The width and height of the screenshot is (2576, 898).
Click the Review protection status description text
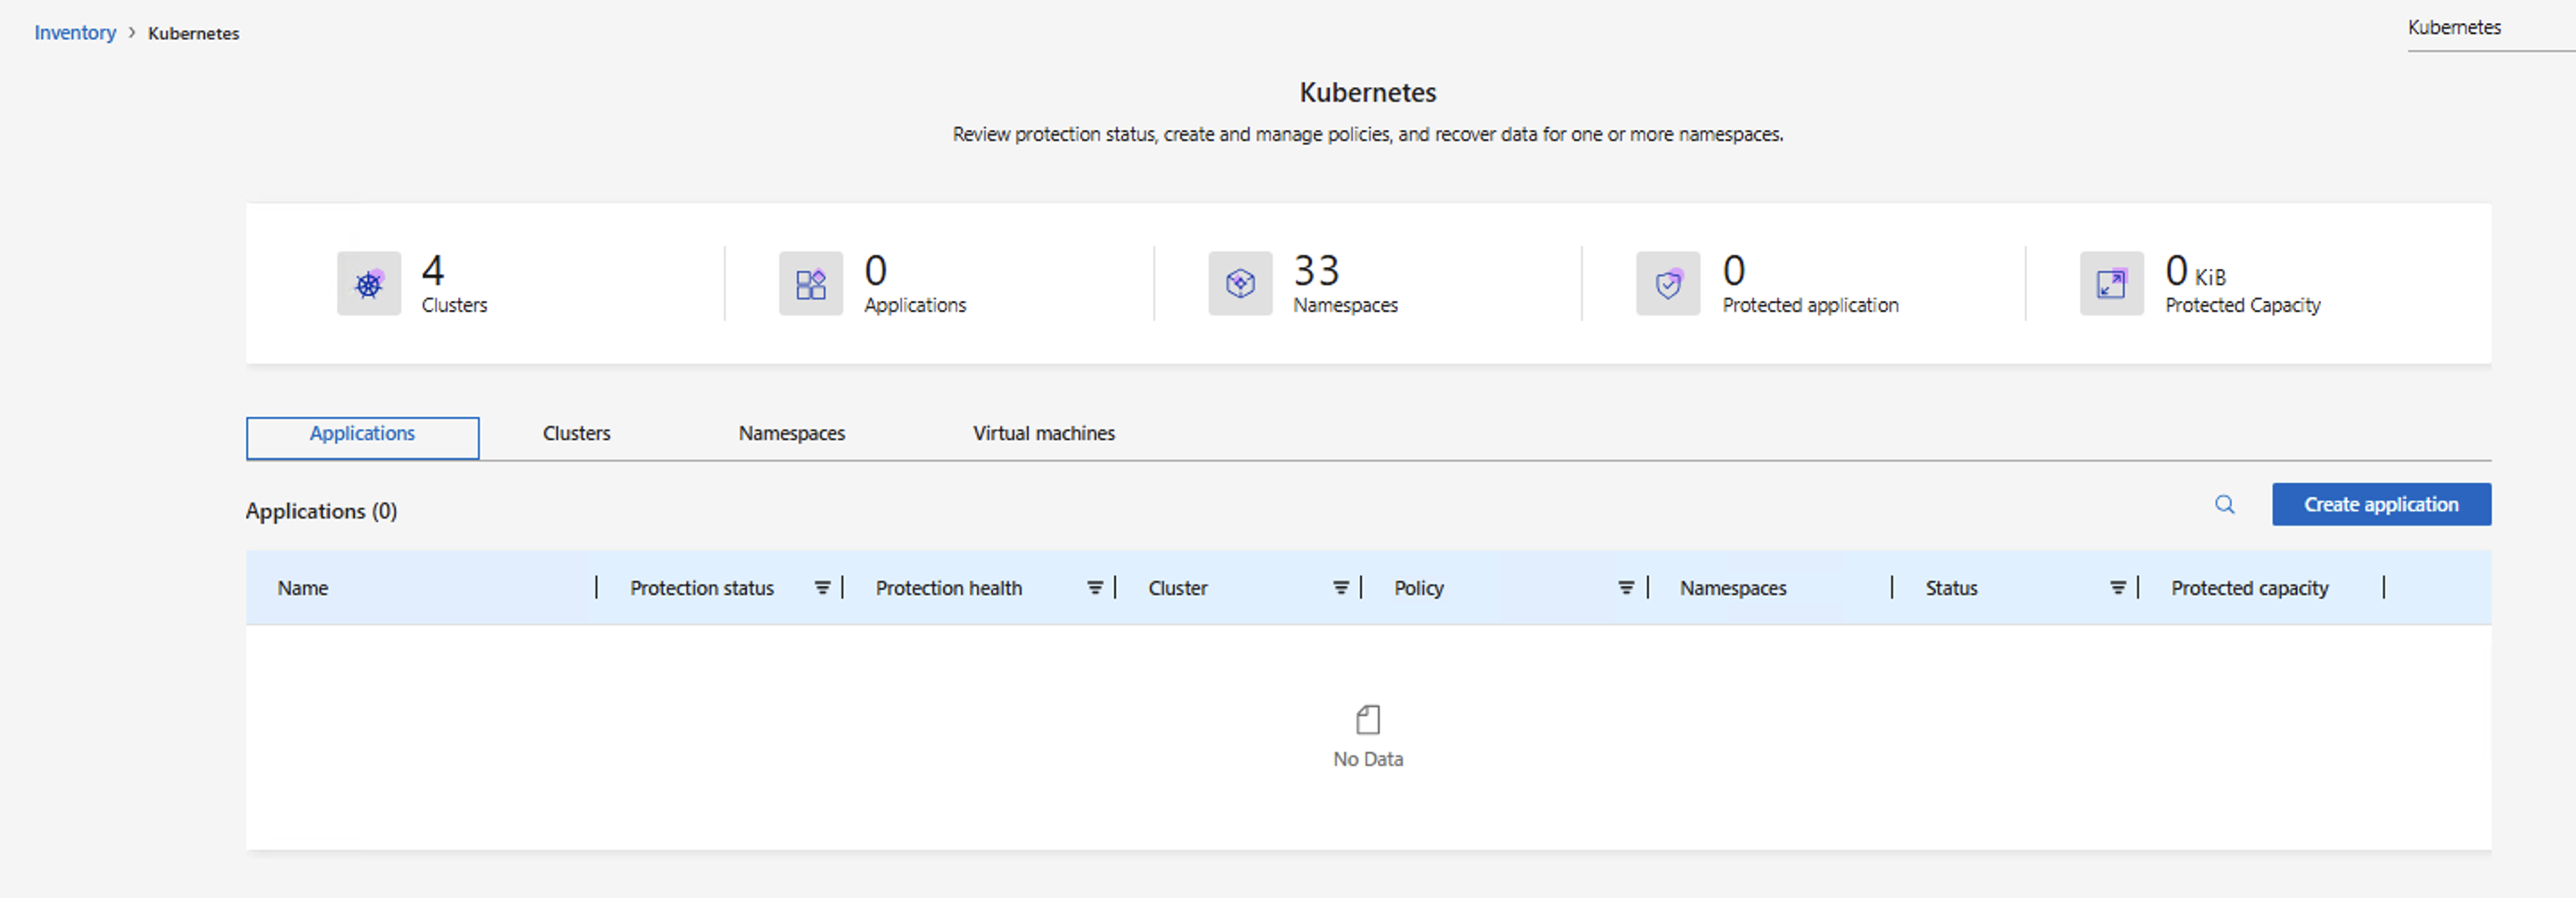tap(1368, 134)
